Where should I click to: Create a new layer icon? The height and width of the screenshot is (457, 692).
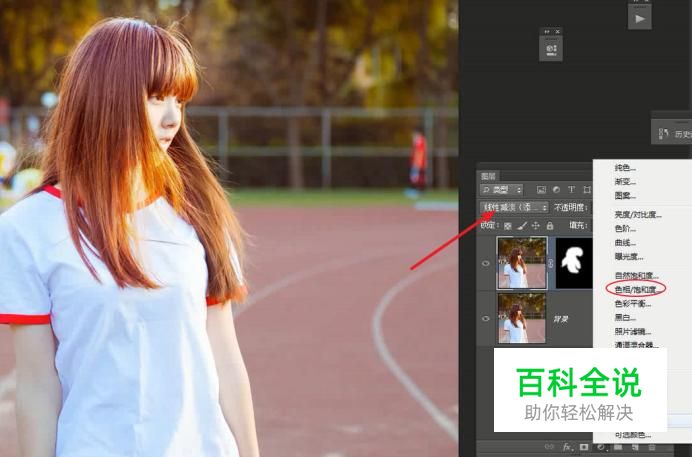tap(635, 447)
